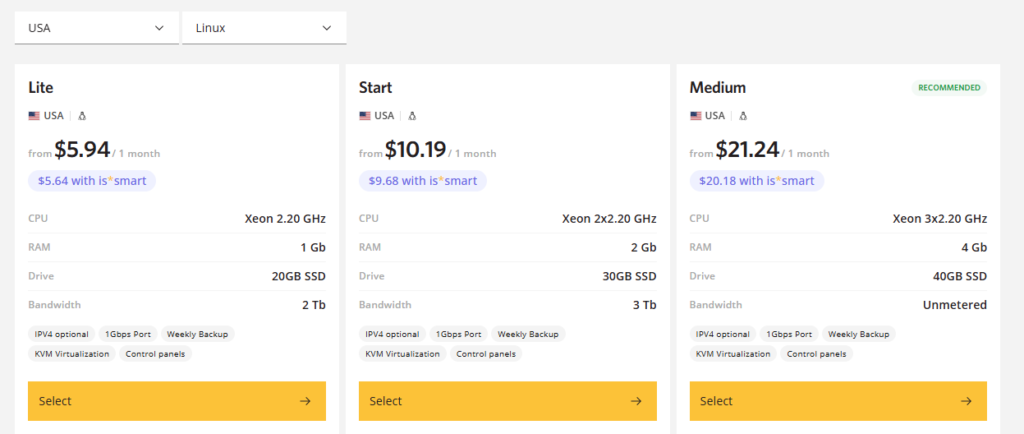Click the Medium plan title
The width and height of the screenshot is (1024, 434).
click(x=718, y=87)
